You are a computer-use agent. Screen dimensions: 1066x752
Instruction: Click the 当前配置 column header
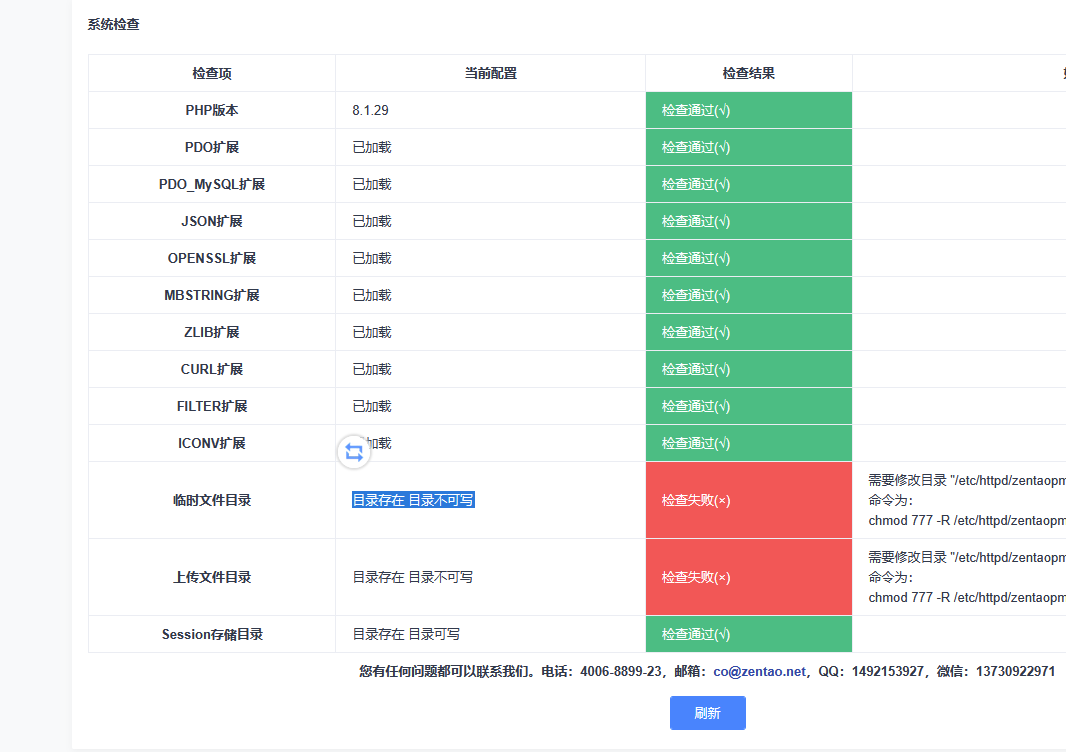tap(490, 73)
